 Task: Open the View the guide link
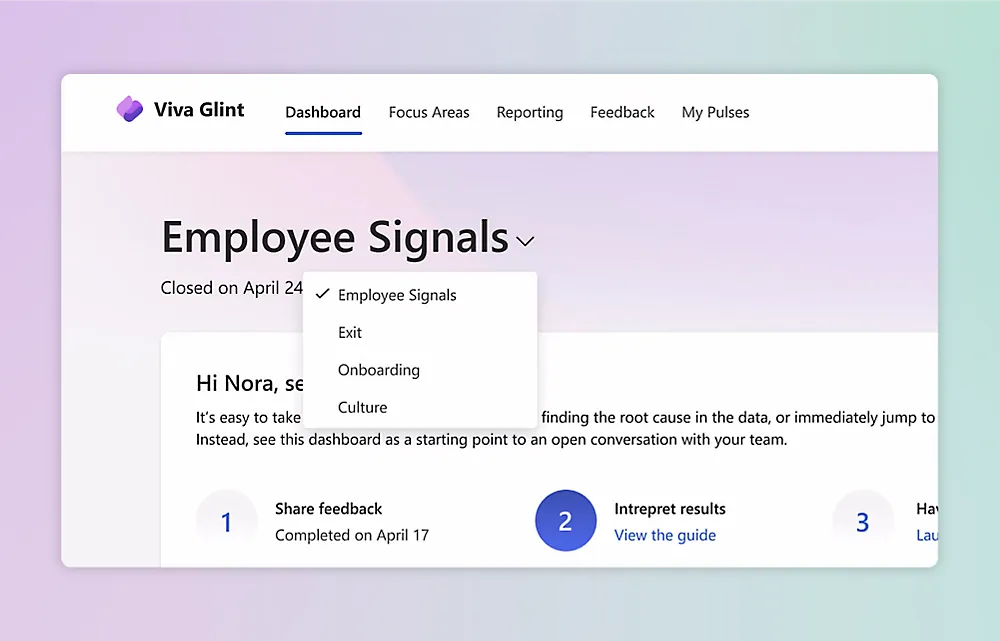click(665, 535)
